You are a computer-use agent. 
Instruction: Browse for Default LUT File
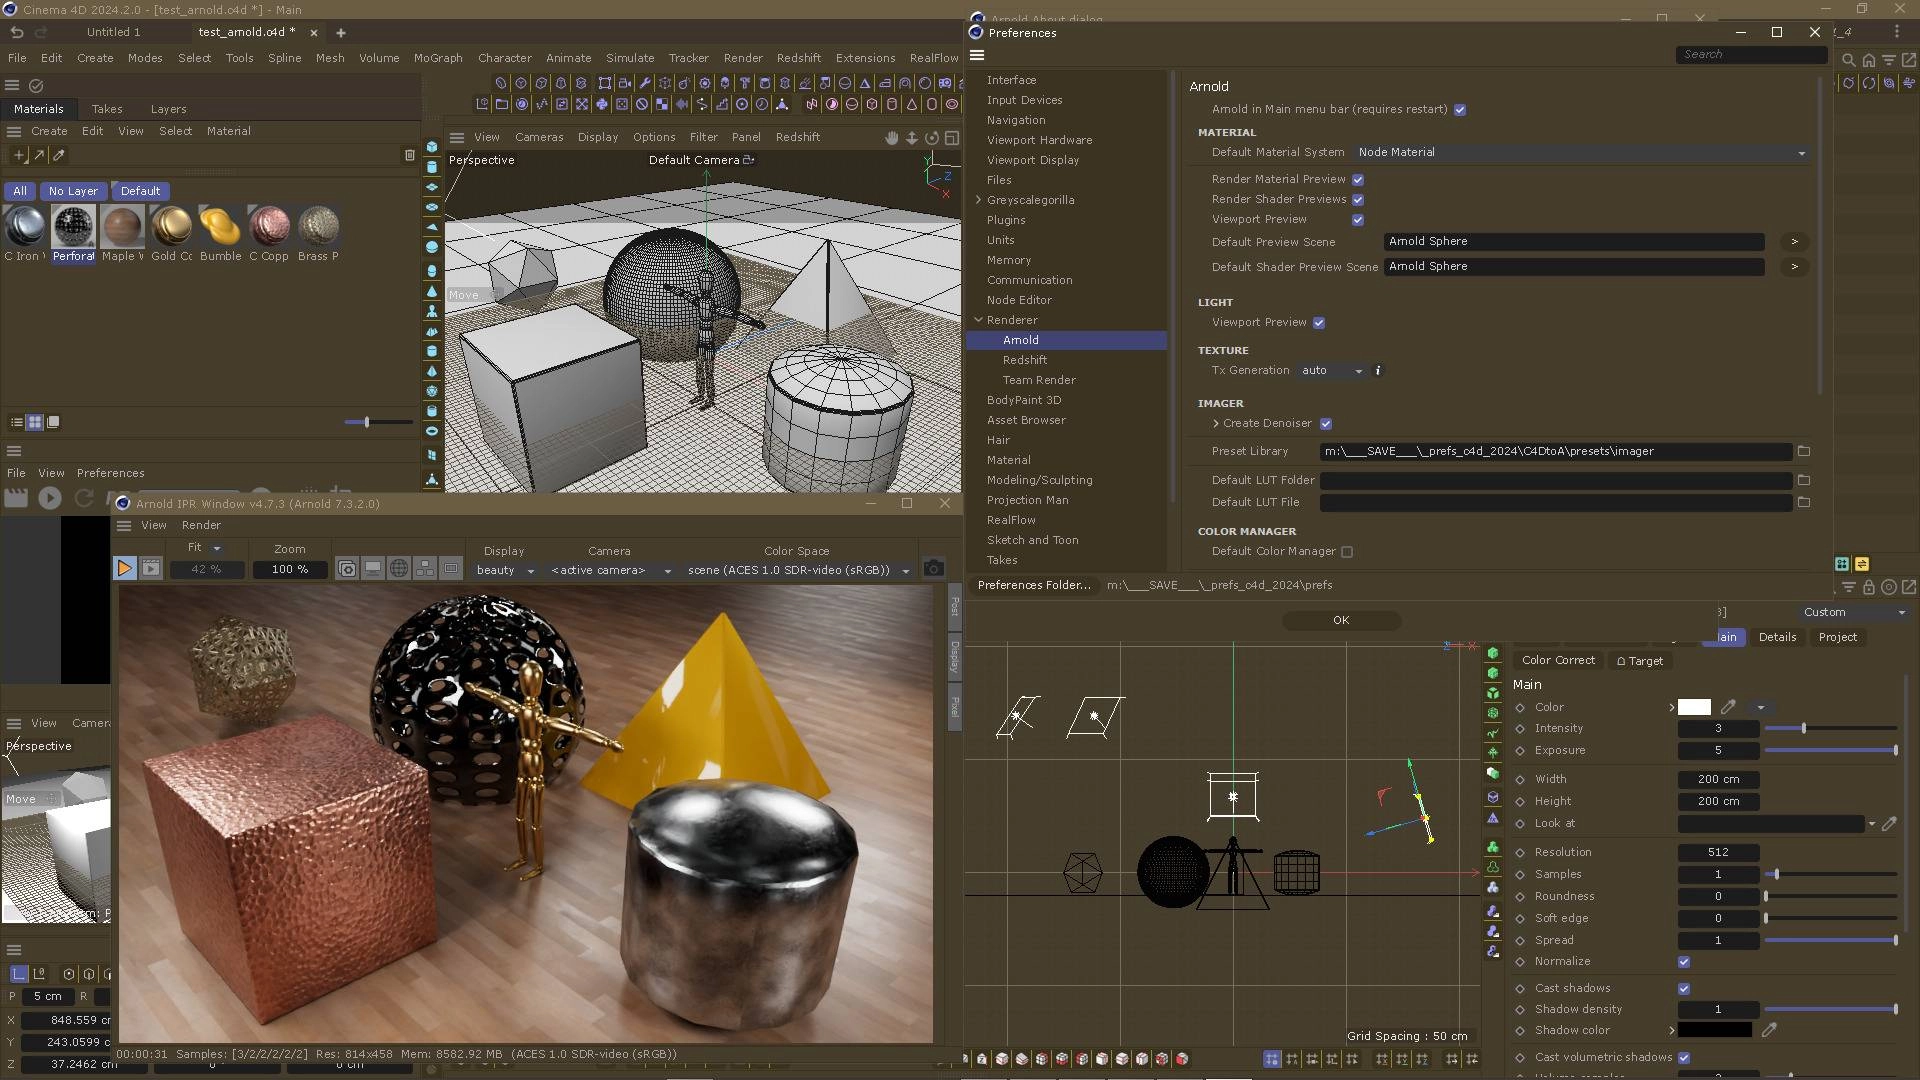[1804, 502]
